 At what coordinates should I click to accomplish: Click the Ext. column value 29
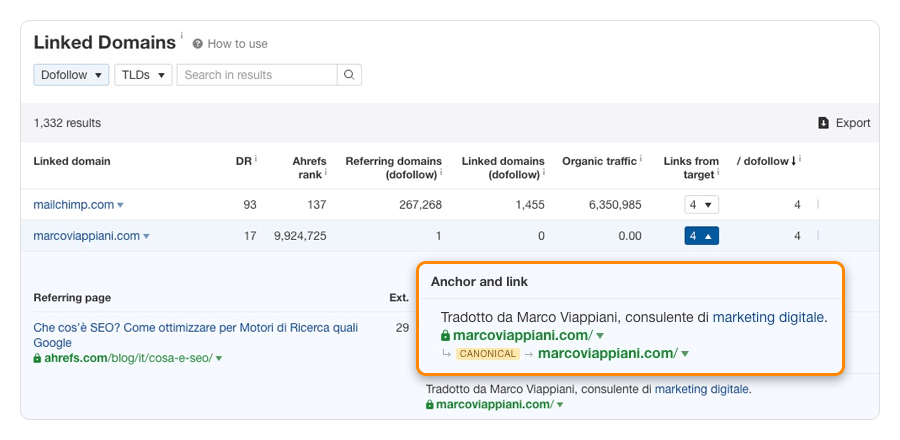pyautogui.click(x=402, y=328)
